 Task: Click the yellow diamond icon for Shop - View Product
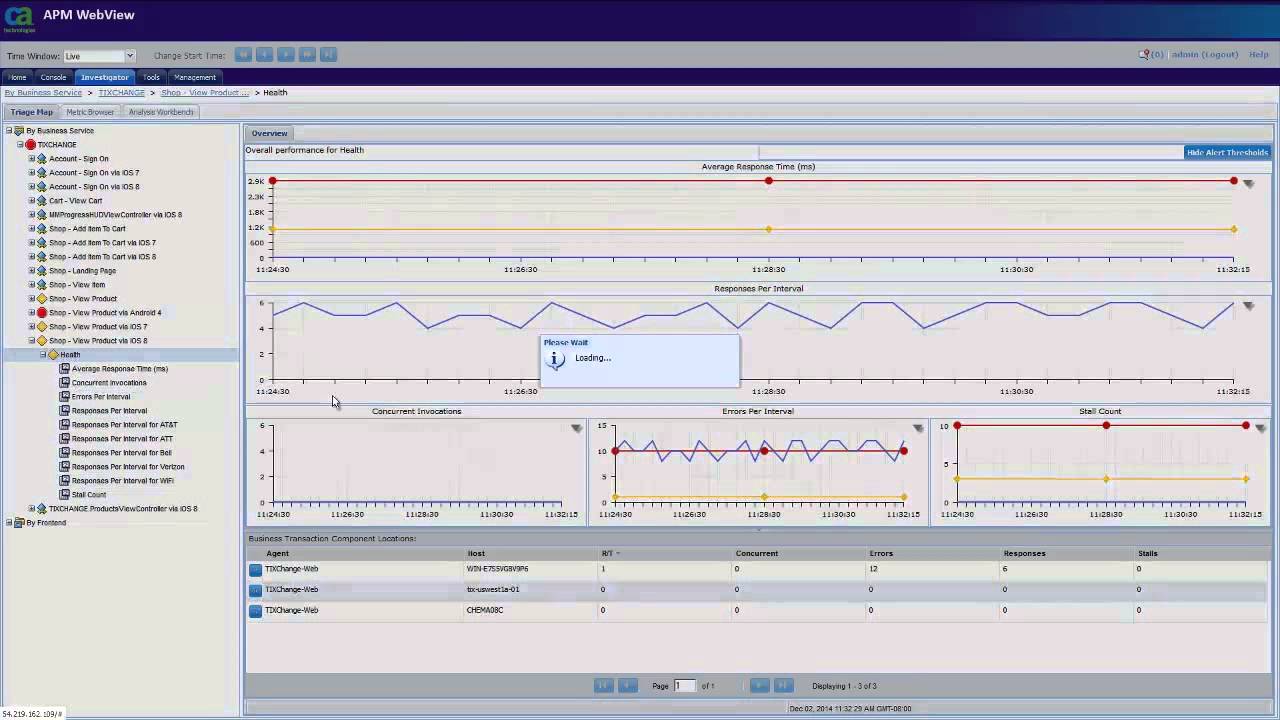click(x=42, y=299)
